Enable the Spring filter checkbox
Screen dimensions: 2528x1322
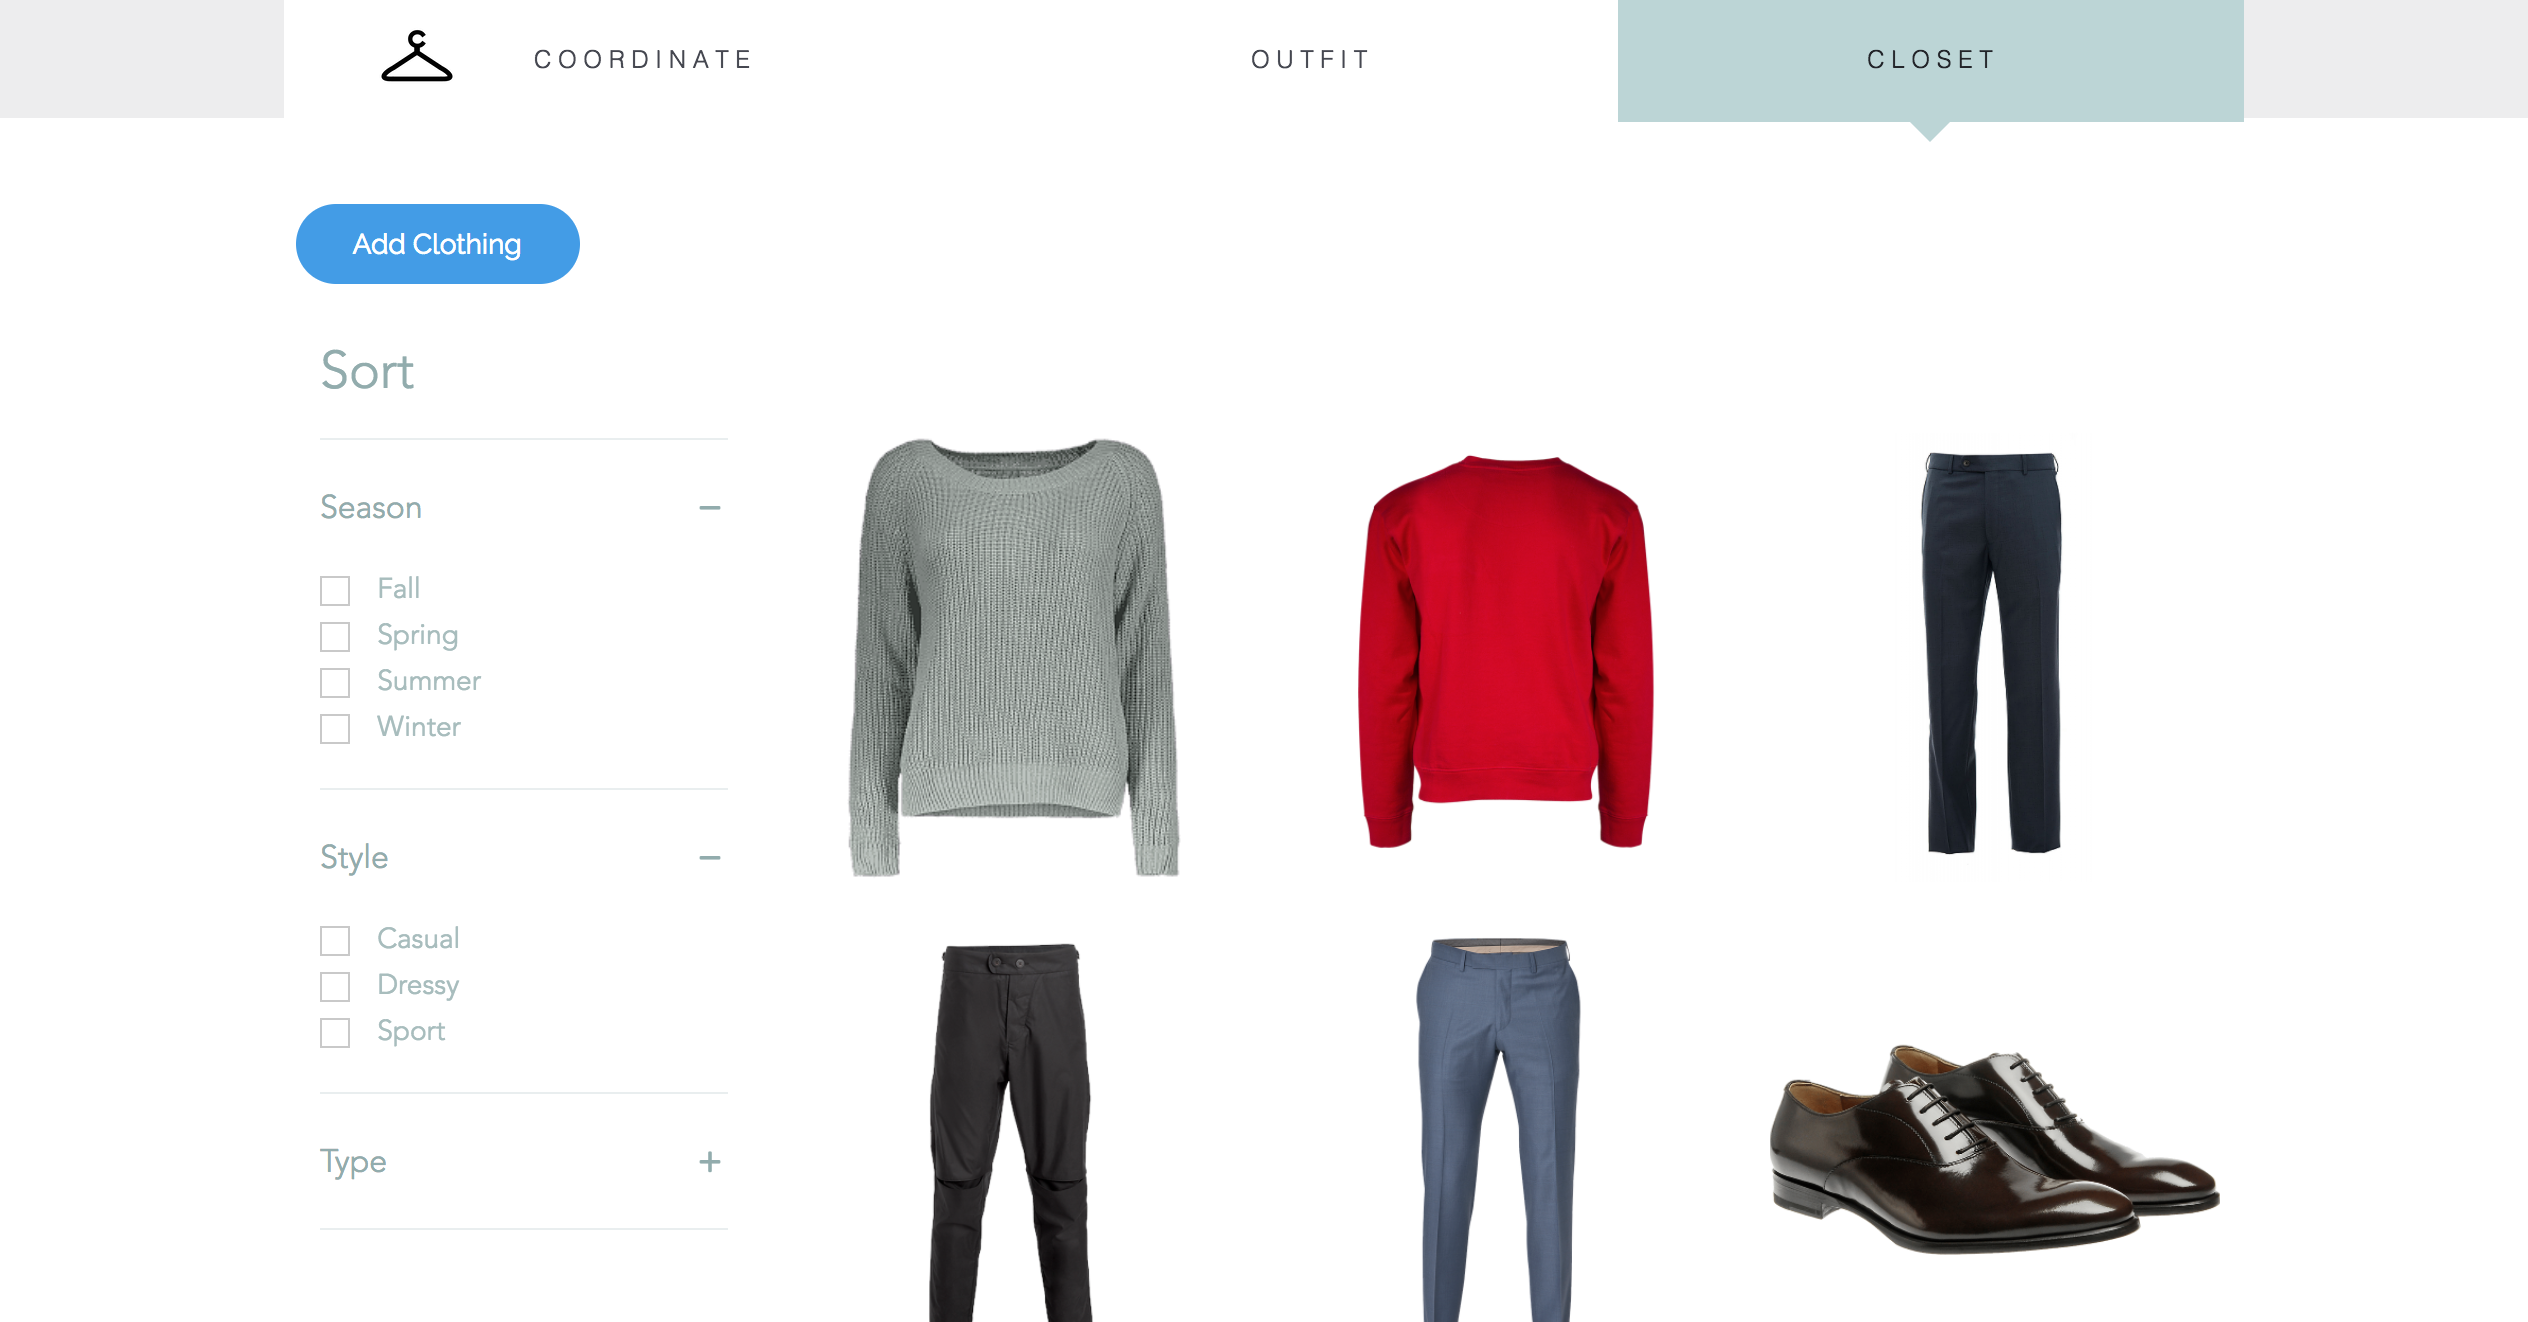tap(335, 636)
